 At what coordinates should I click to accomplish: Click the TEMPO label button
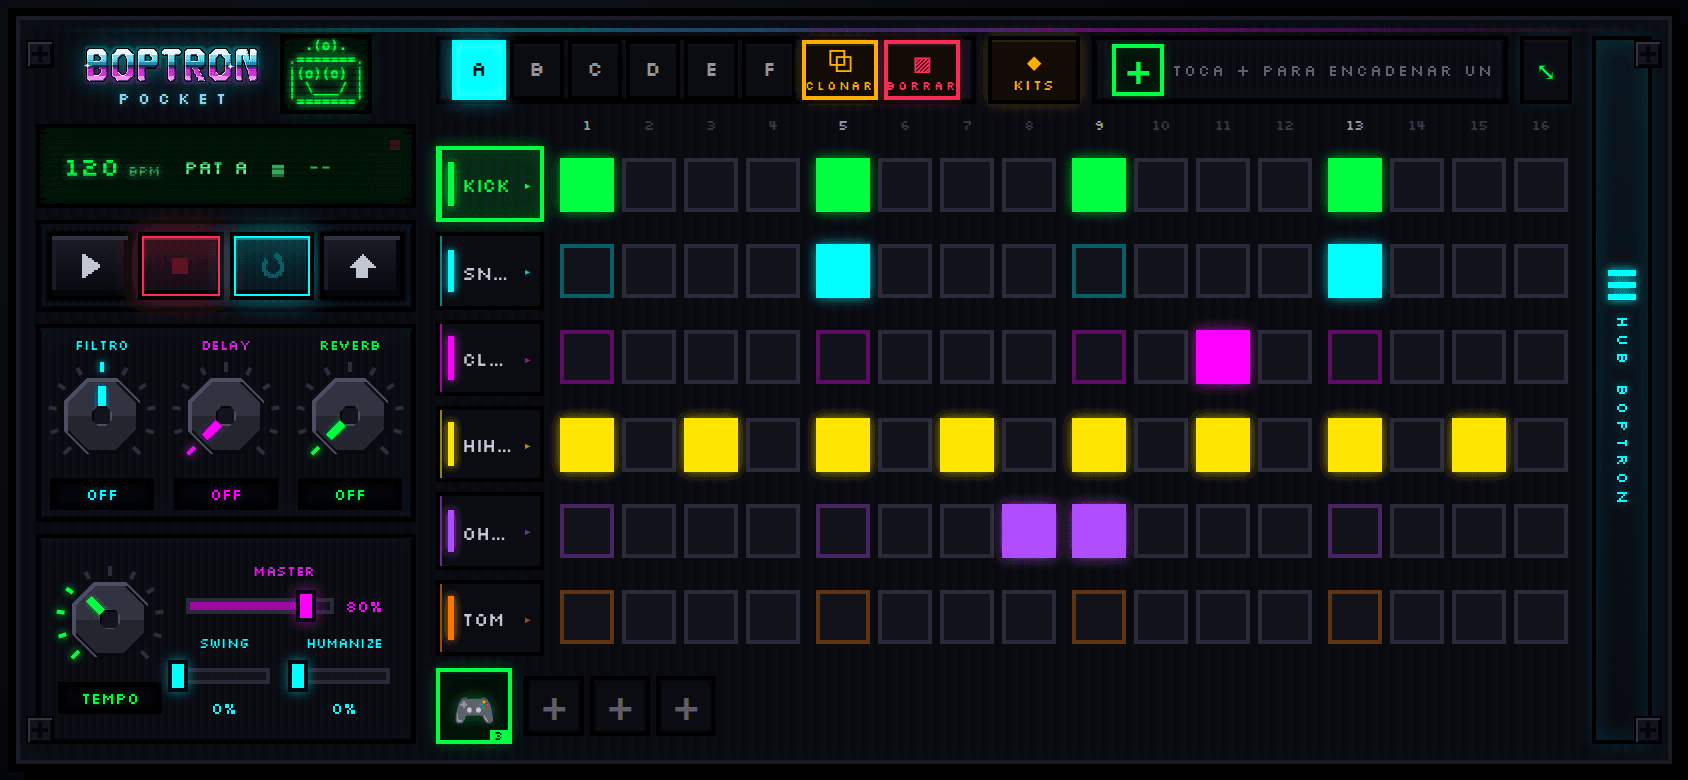(x=110, y=699)
